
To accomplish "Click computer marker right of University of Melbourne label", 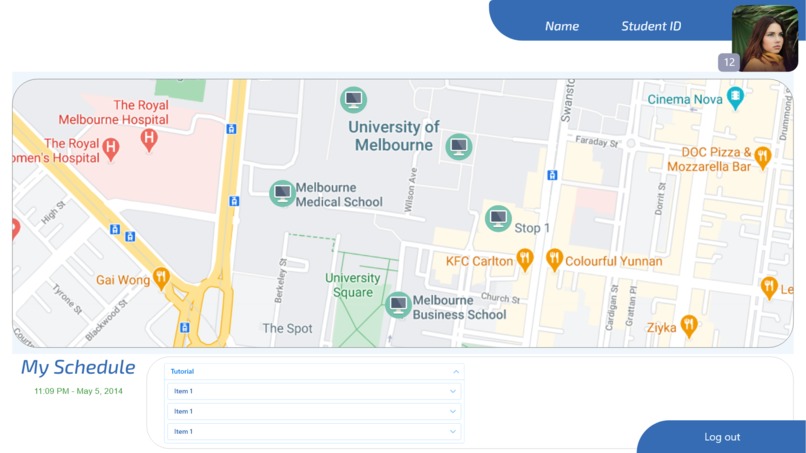I will click(x=459, y=147).
